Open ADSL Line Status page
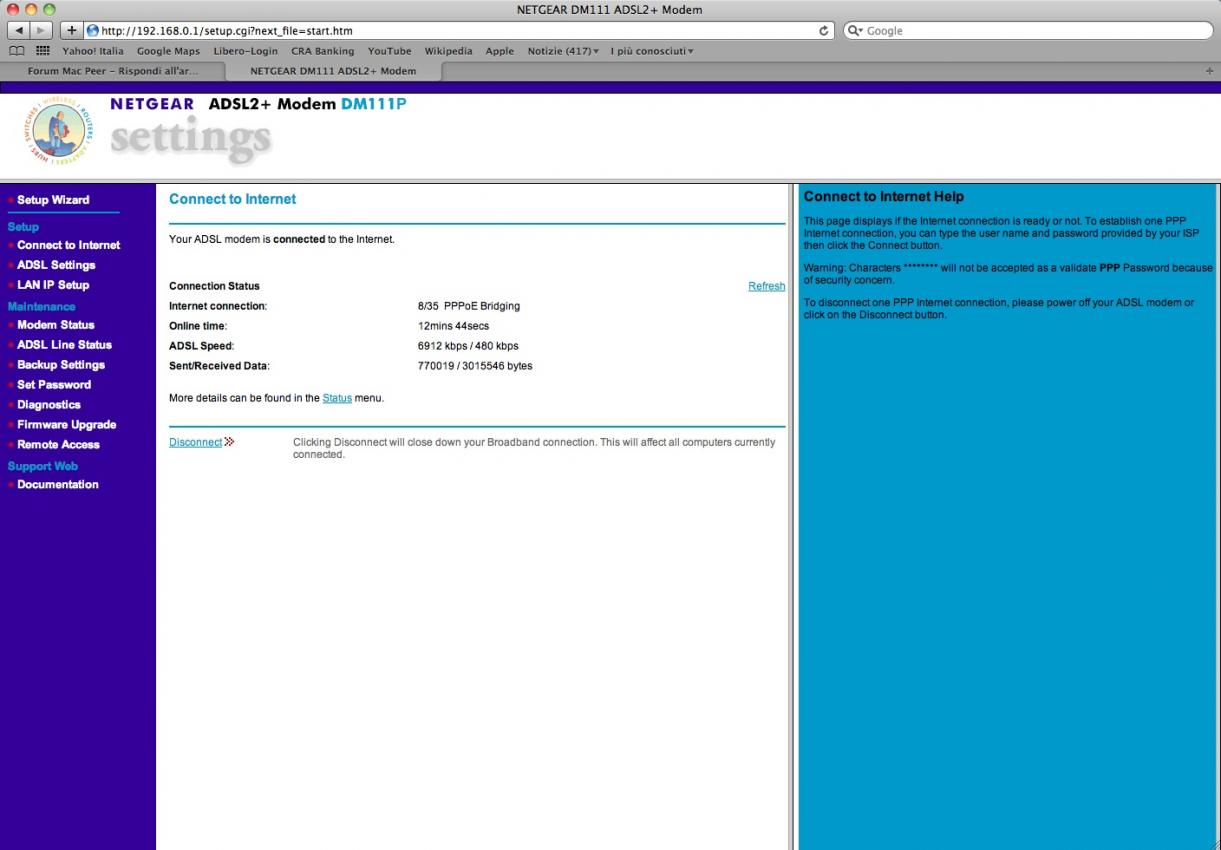Image resolution: width=1221 pixels, height=850 pixels. pyautogui.click(x=64, y=345)
